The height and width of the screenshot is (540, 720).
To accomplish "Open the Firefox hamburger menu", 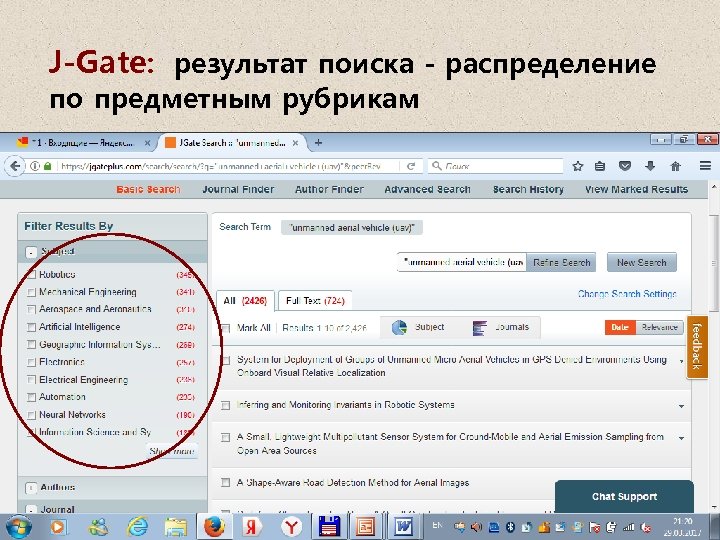I will click(705, 166).
